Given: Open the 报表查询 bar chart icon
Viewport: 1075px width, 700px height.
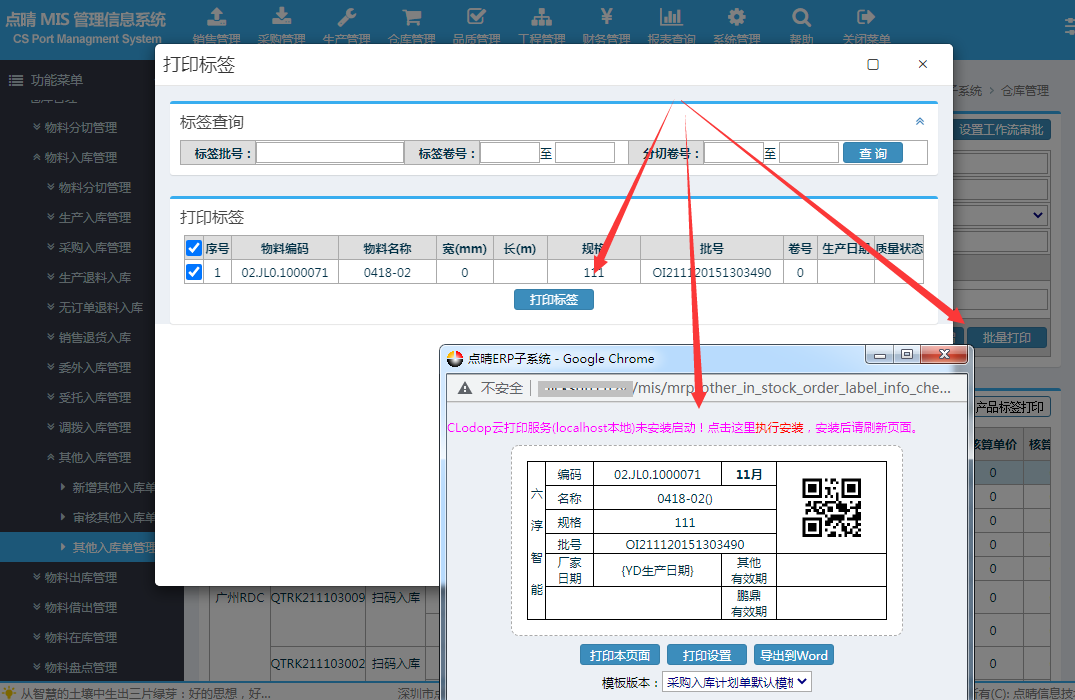Looking at the screenshot, I should [671, 17].
